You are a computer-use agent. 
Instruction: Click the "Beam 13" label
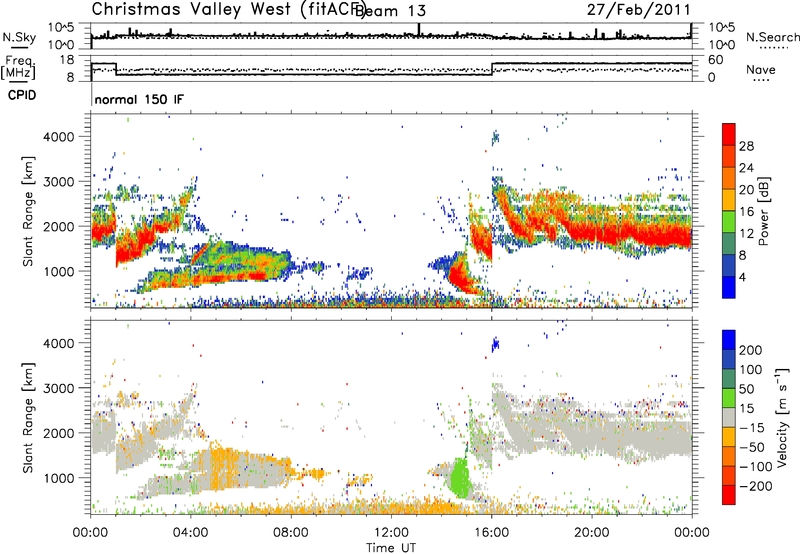pyautogui.click(x=391, y=11)
